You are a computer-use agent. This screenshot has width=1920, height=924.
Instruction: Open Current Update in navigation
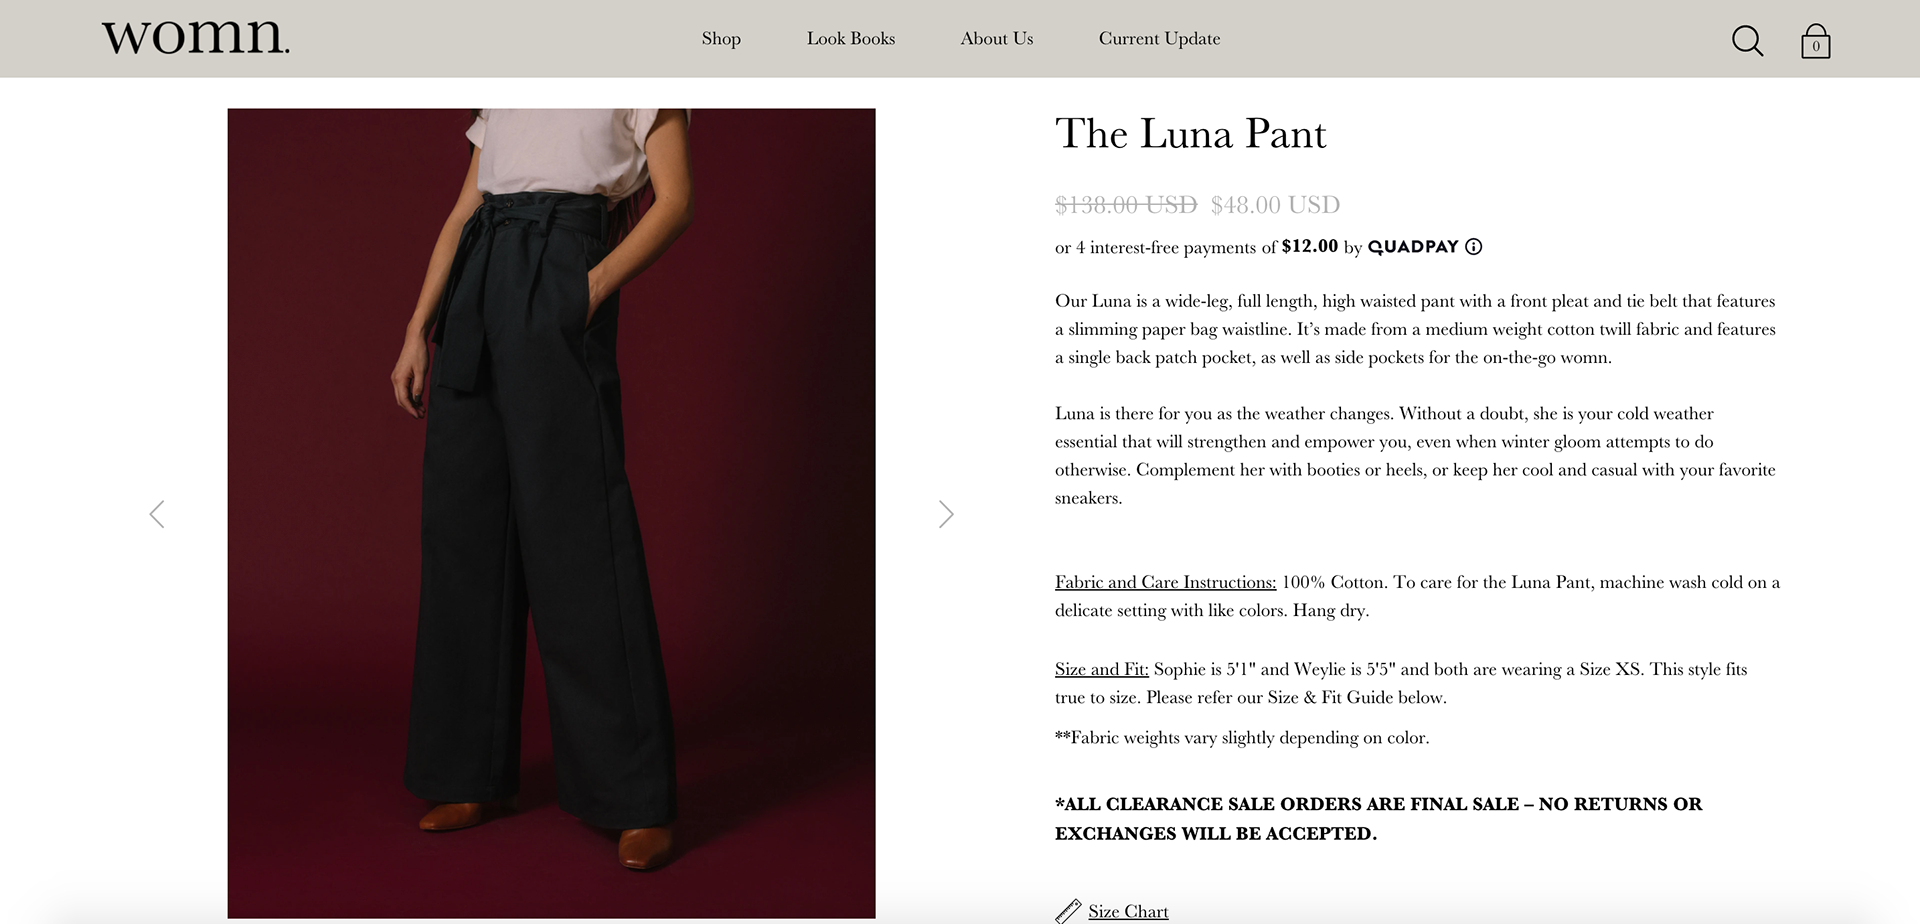(x=1160, y=39)
